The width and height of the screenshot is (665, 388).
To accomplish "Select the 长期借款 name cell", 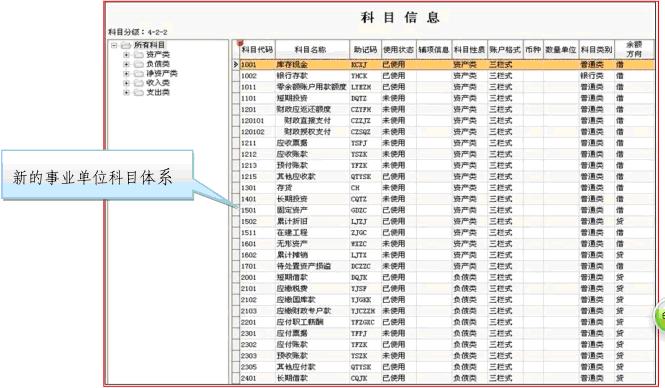I will [x=312, y=378].
